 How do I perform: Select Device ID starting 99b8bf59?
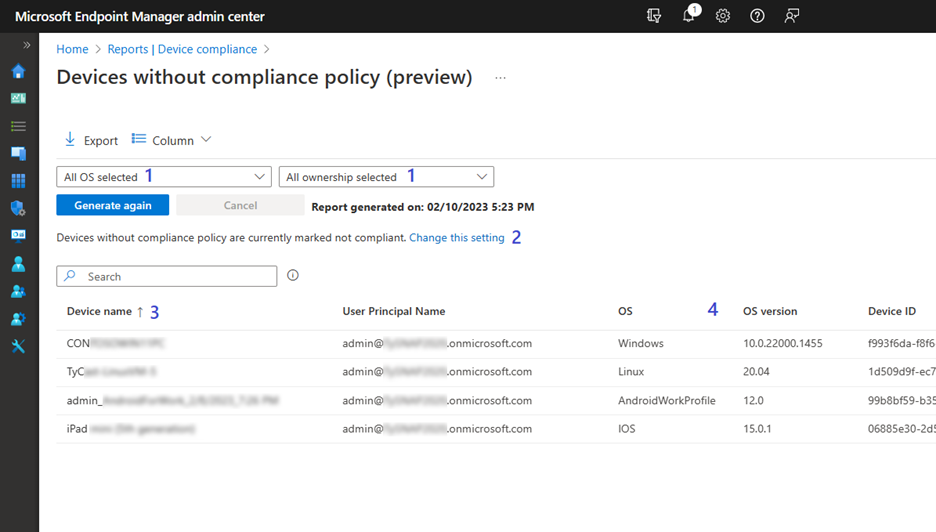(901, 401)
